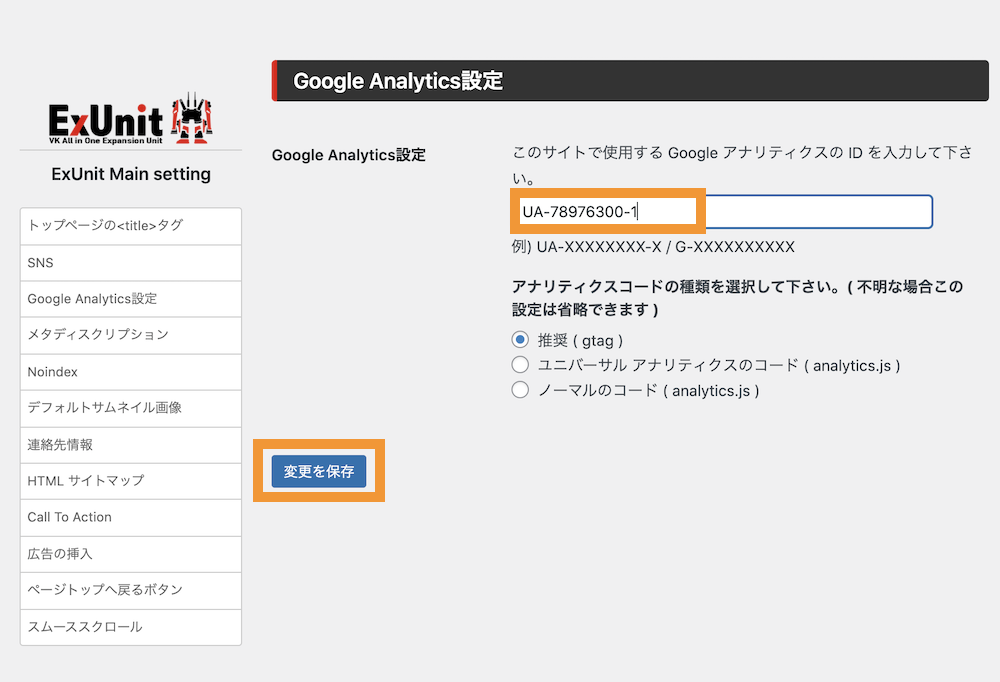Open the スムーススクロール section
The height and width of the screenshot is (682, 1000).
pyautogui.click(x=131, y=627)
